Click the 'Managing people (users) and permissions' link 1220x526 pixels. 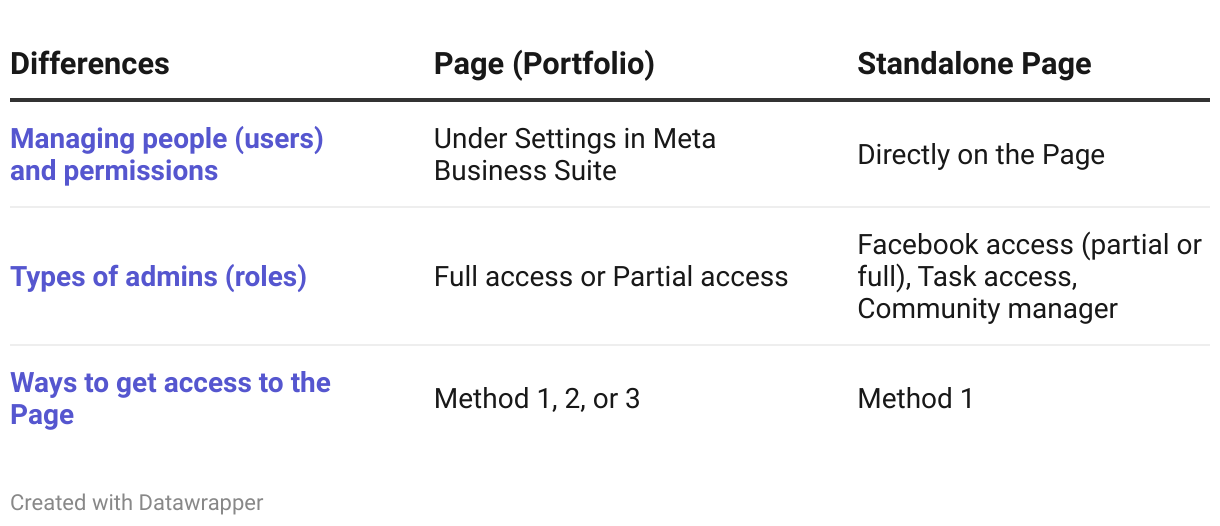coord(167,155)
